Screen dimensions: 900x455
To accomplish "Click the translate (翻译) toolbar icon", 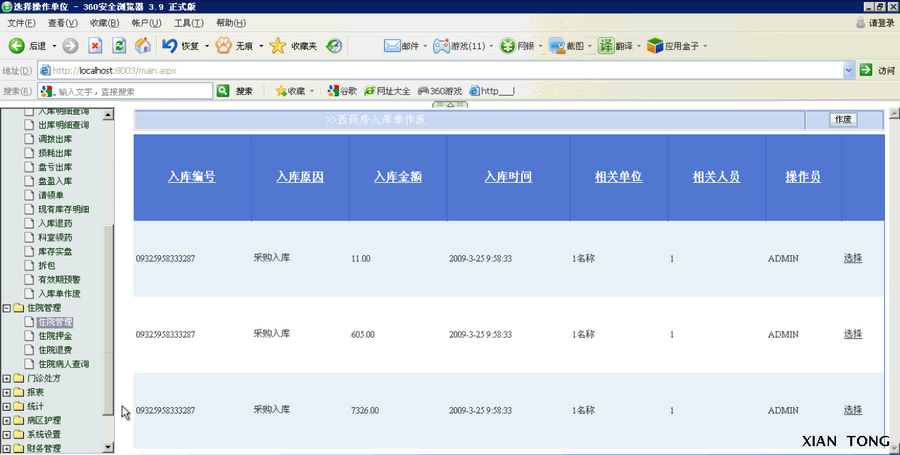I will click(606, 45).
